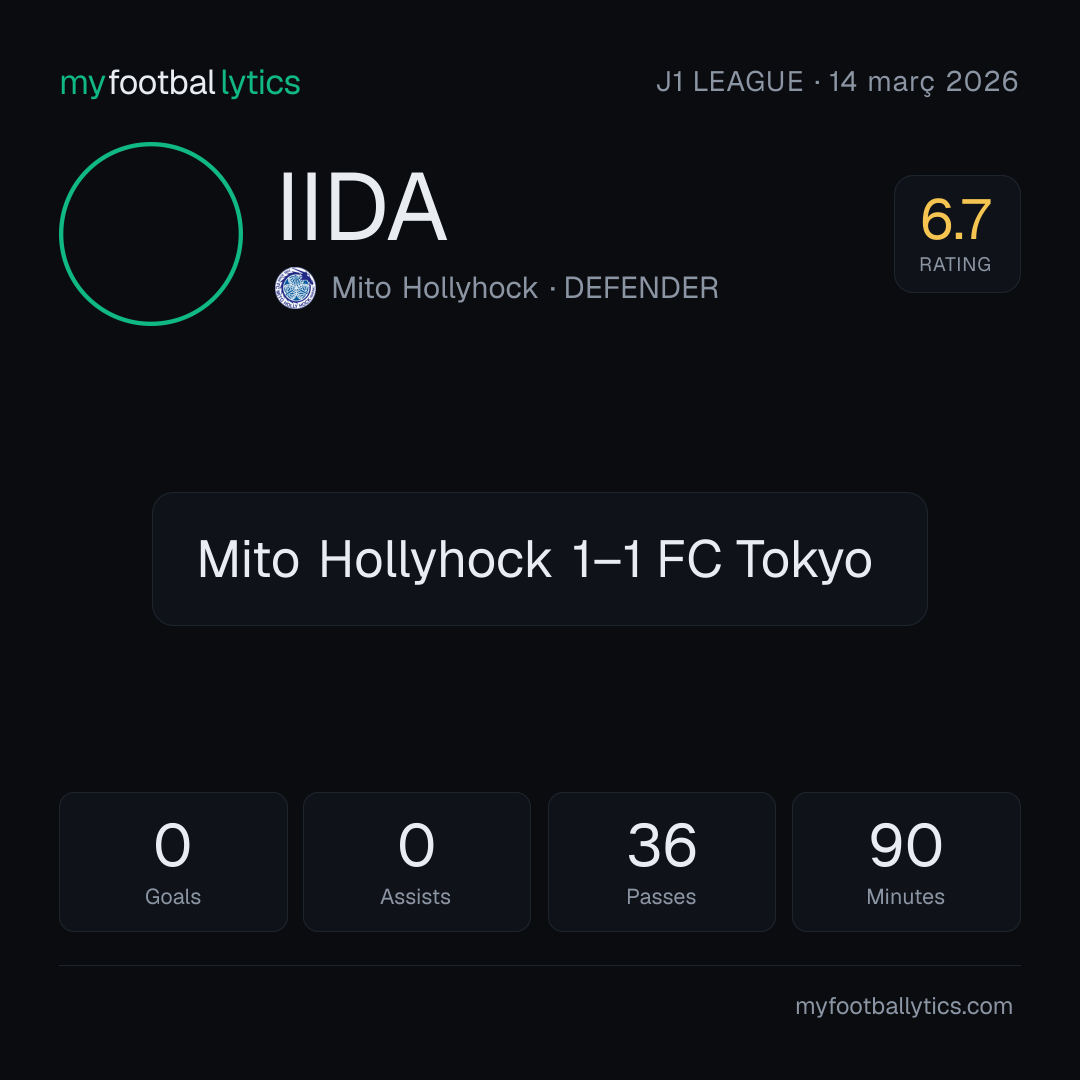Click the yellow 6.7 rating number
Viewport: 1080px width, 1080px height.
[956, 220]
